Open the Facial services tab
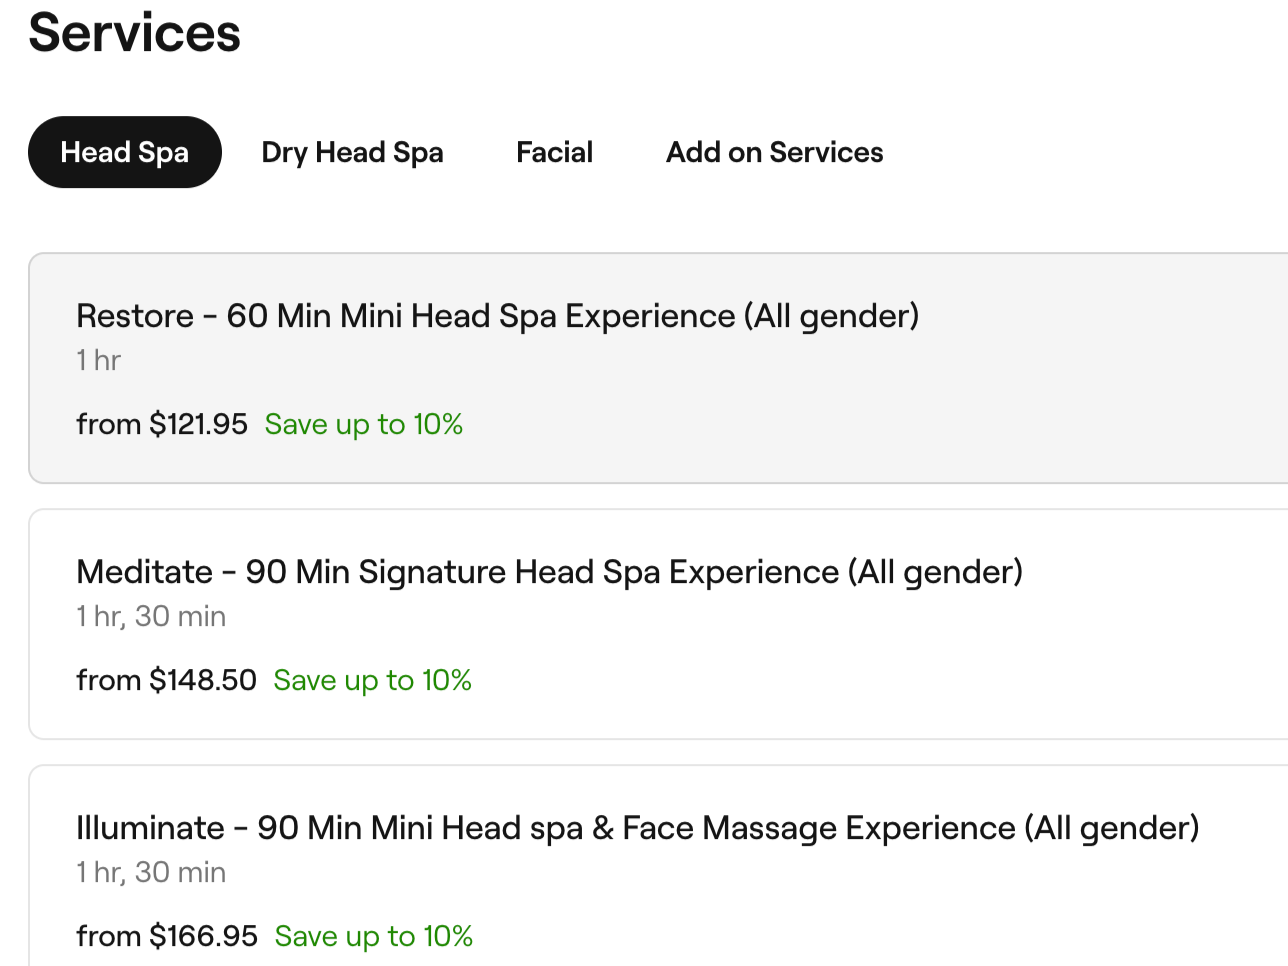The width and height of the screenshot is (1288, 966). (x=554, y=152)
